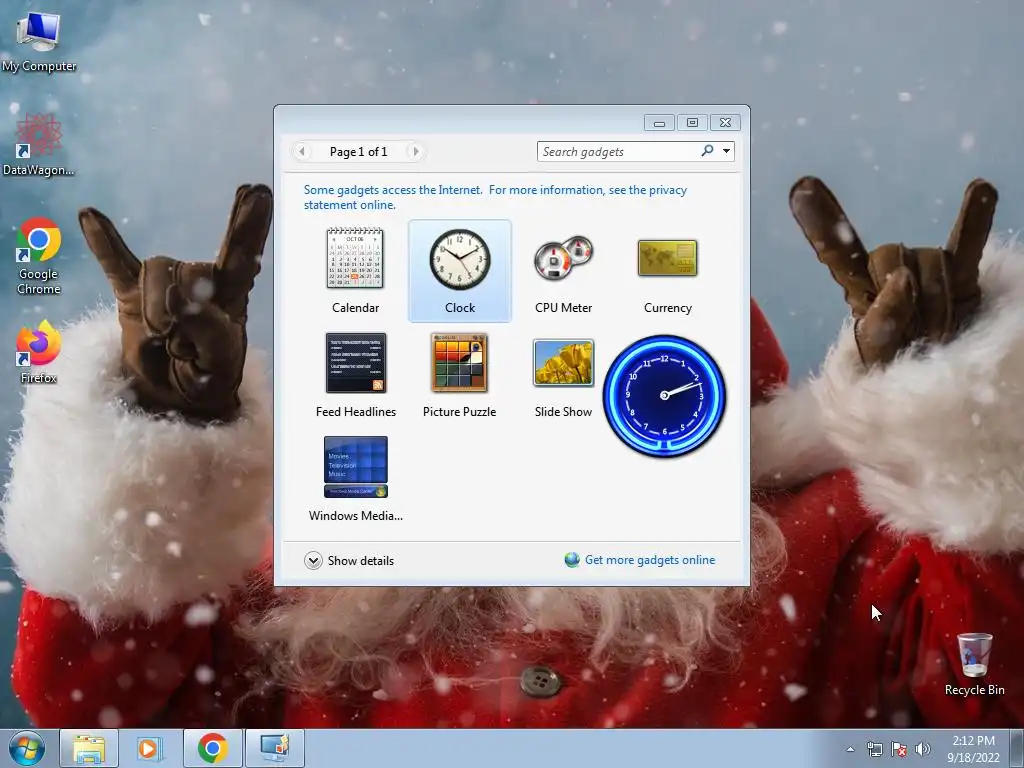
Task: Close the gadgets window
Action: (725, 123)
